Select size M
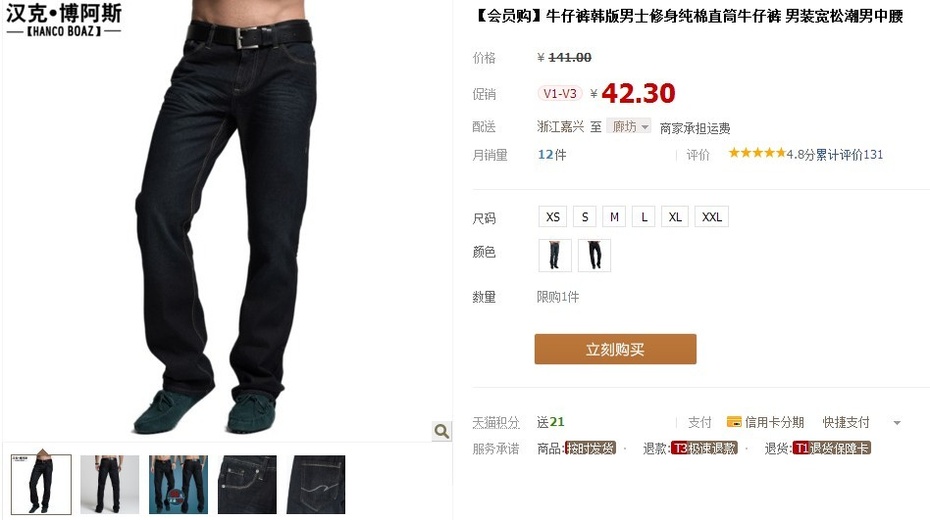Screen dimensions: 930x520 coord(614,217)
